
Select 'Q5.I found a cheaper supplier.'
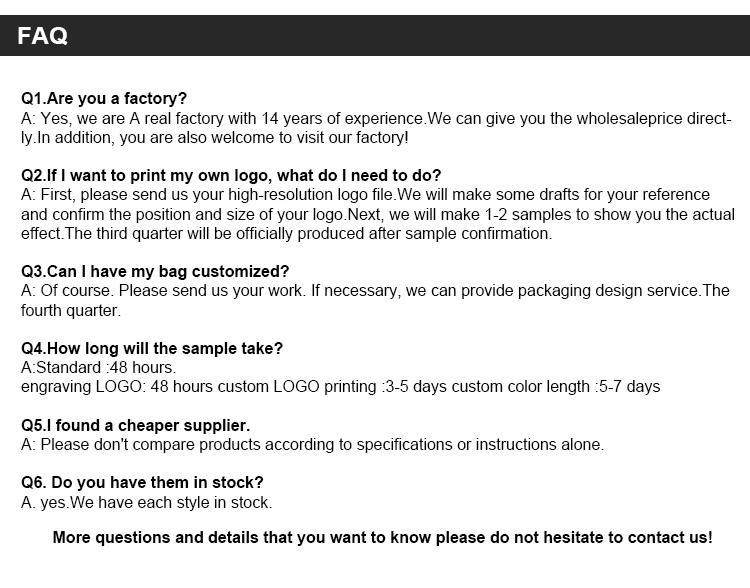(135, 425)
